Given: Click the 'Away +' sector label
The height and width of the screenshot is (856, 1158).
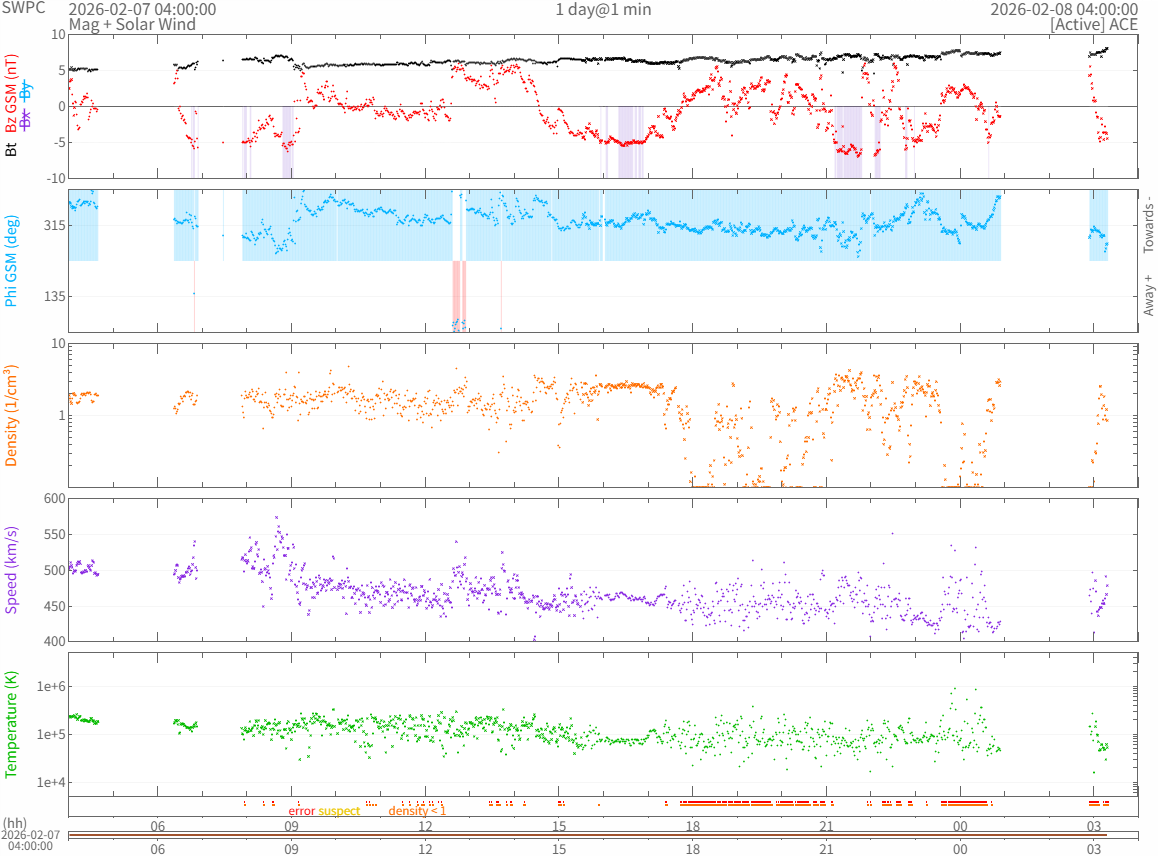Looking at the screenshot, I should [1148, 296].
